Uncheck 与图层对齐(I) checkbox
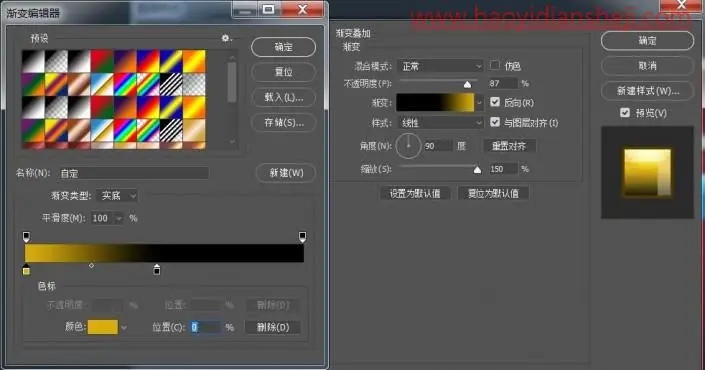705x370 pixels. click(495, 122)
